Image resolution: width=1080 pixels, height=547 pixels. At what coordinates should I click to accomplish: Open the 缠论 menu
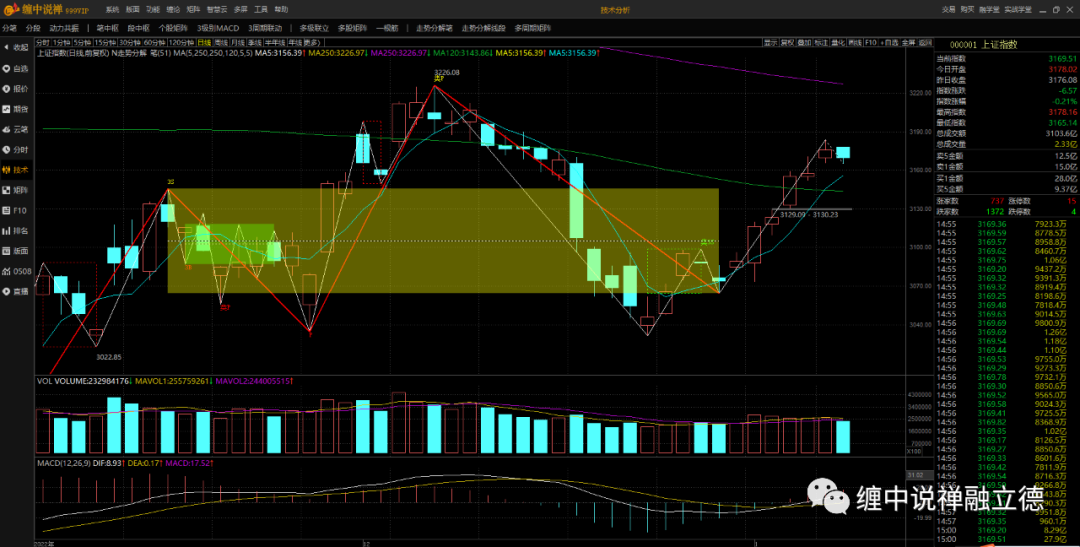coord(173,10)
